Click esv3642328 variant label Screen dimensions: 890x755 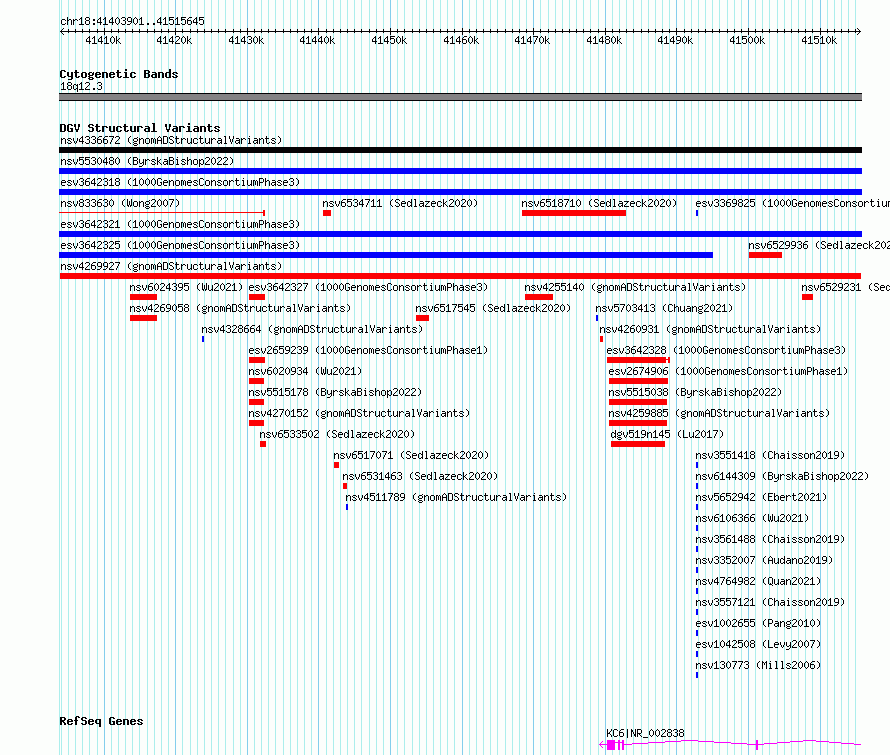pos(726,350)
